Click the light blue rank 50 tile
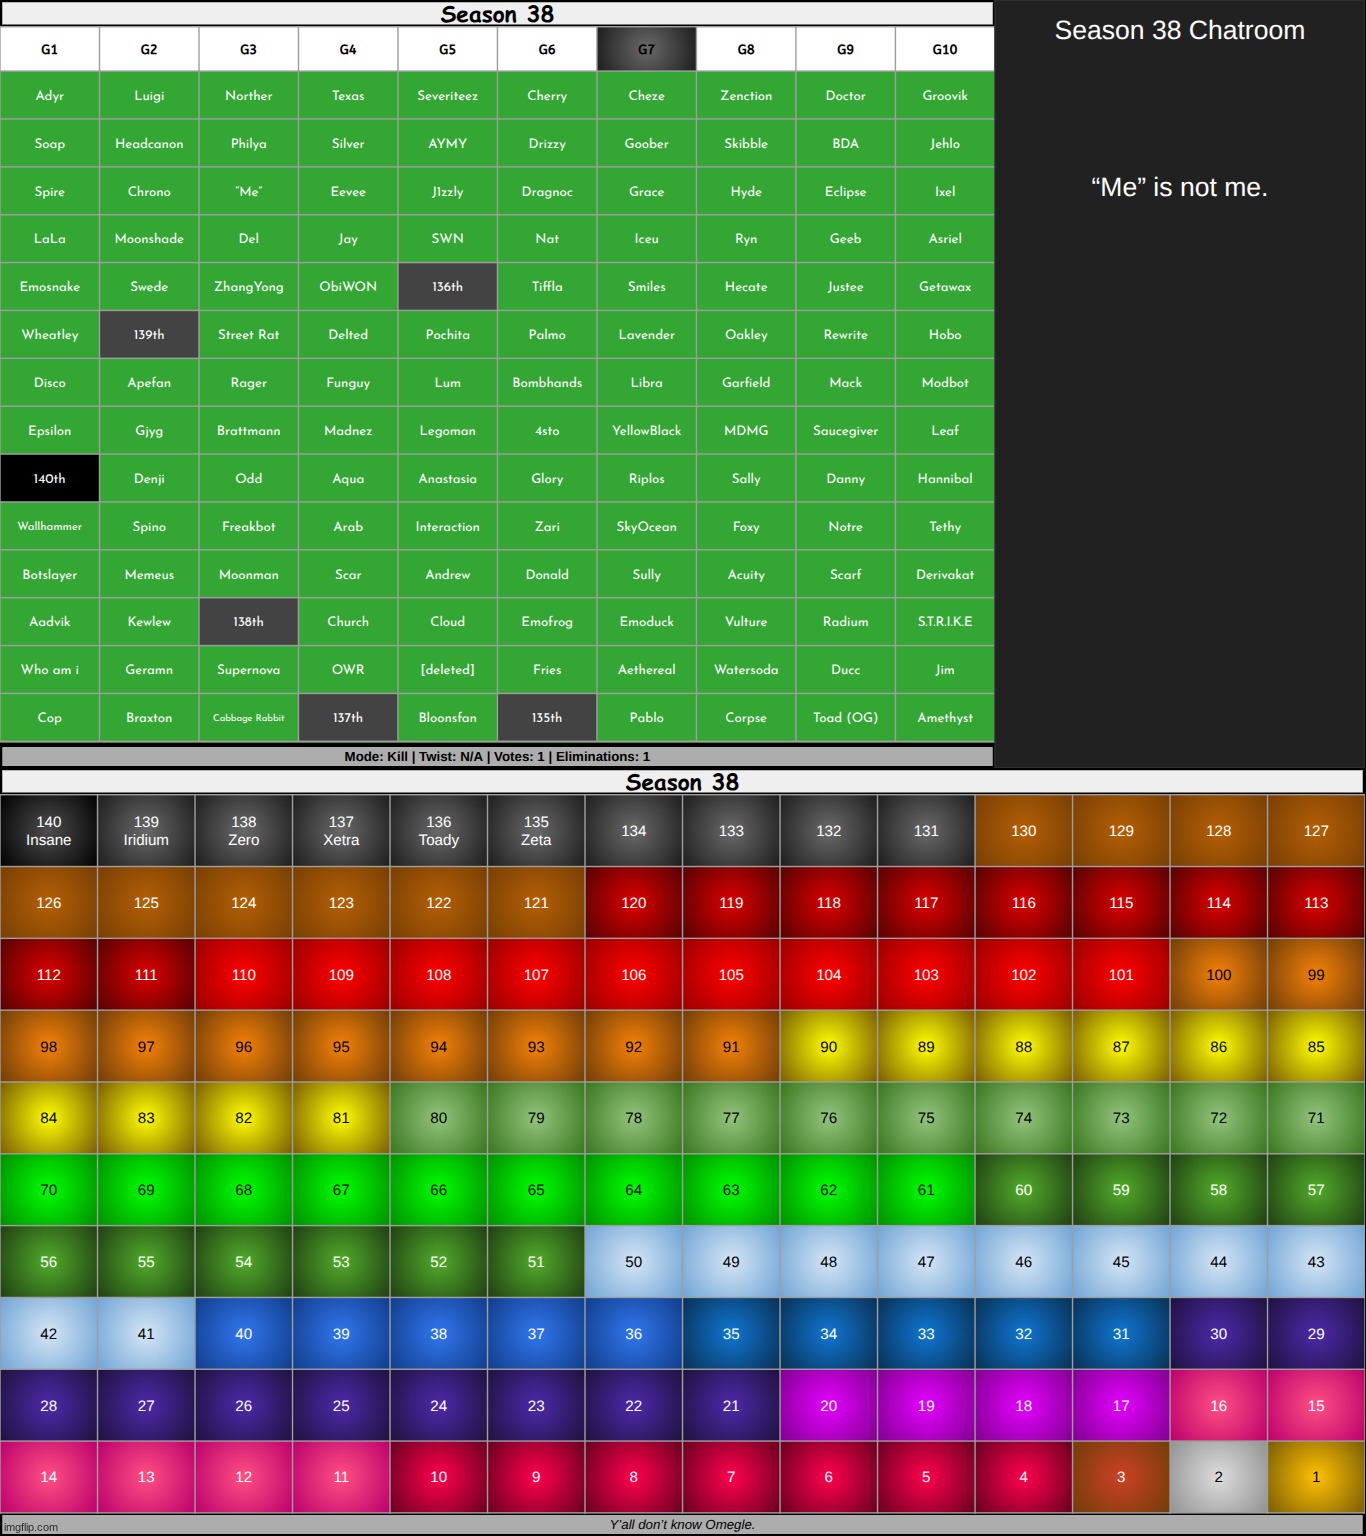 (x=633, y=1262)
